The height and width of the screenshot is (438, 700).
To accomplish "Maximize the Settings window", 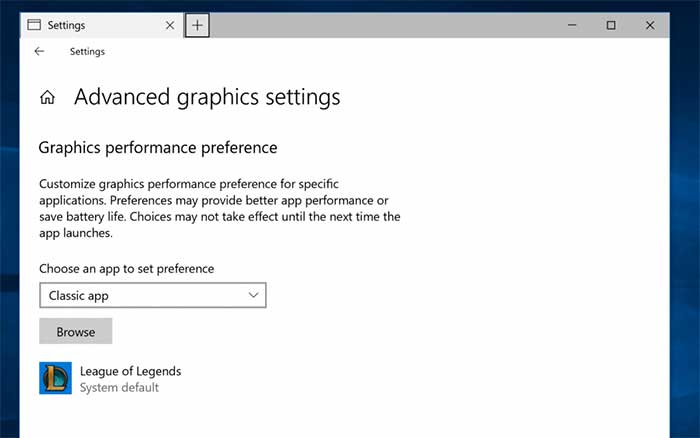I will 611,25.
